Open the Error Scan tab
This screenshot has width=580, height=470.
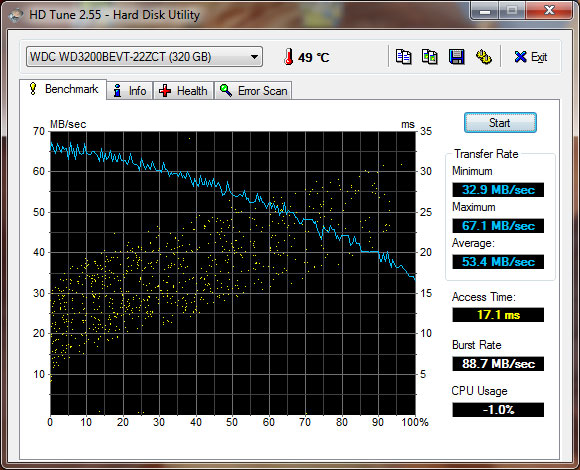[253, 91]
